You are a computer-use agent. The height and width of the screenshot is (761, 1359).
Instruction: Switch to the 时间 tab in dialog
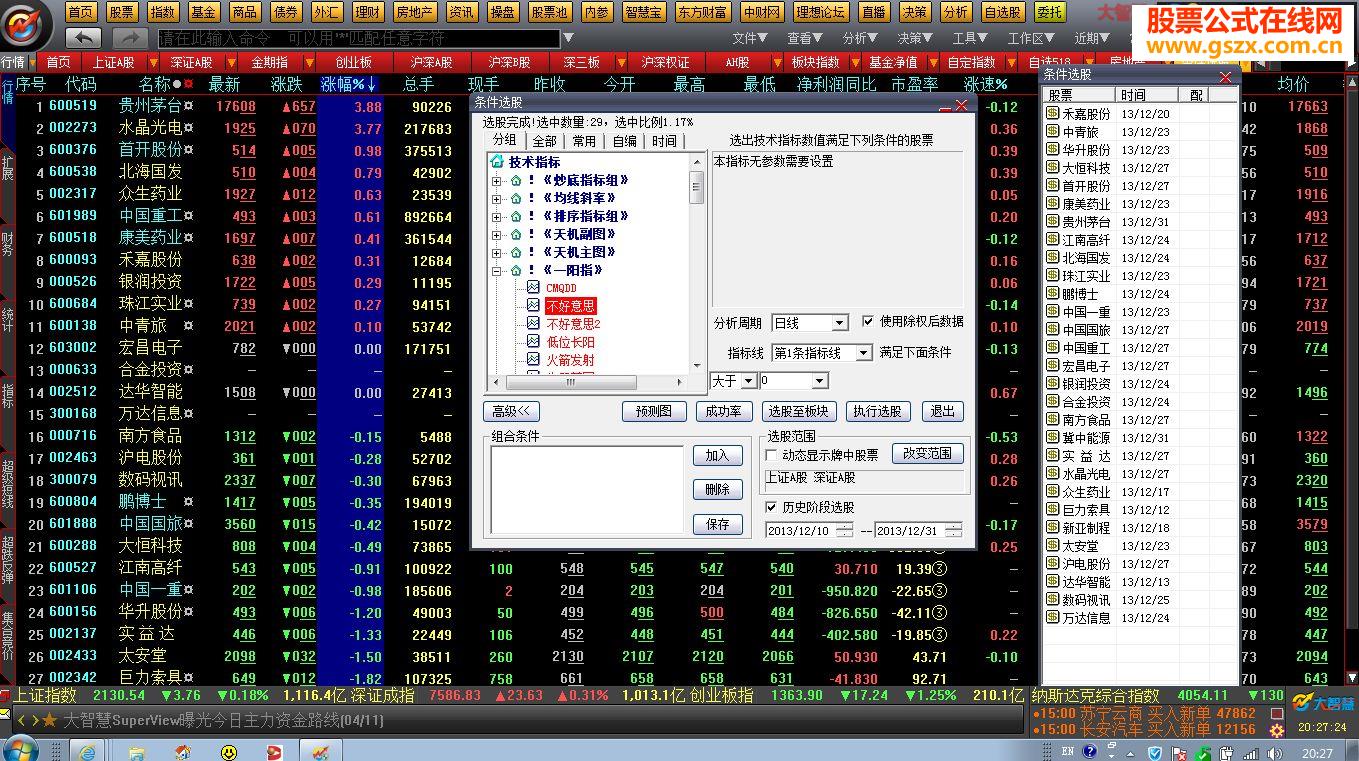pos(664,141)
